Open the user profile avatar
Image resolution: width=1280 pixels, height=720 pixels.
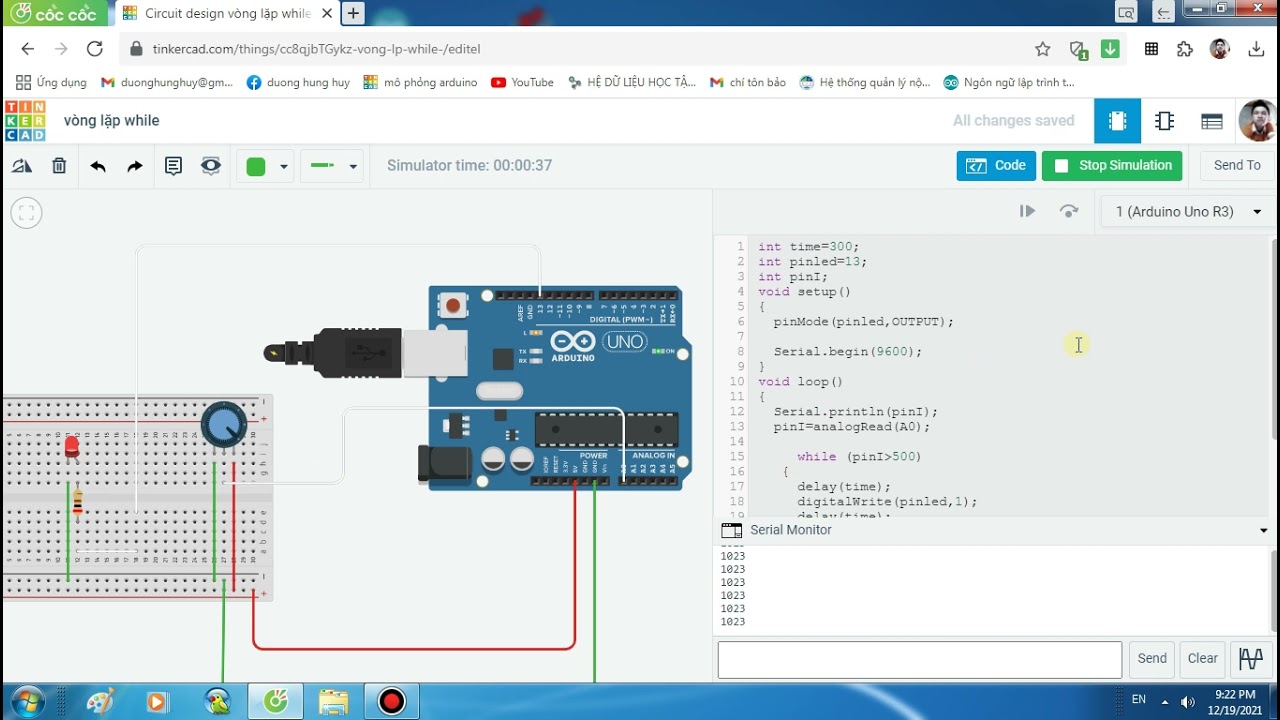point(1258,121)
